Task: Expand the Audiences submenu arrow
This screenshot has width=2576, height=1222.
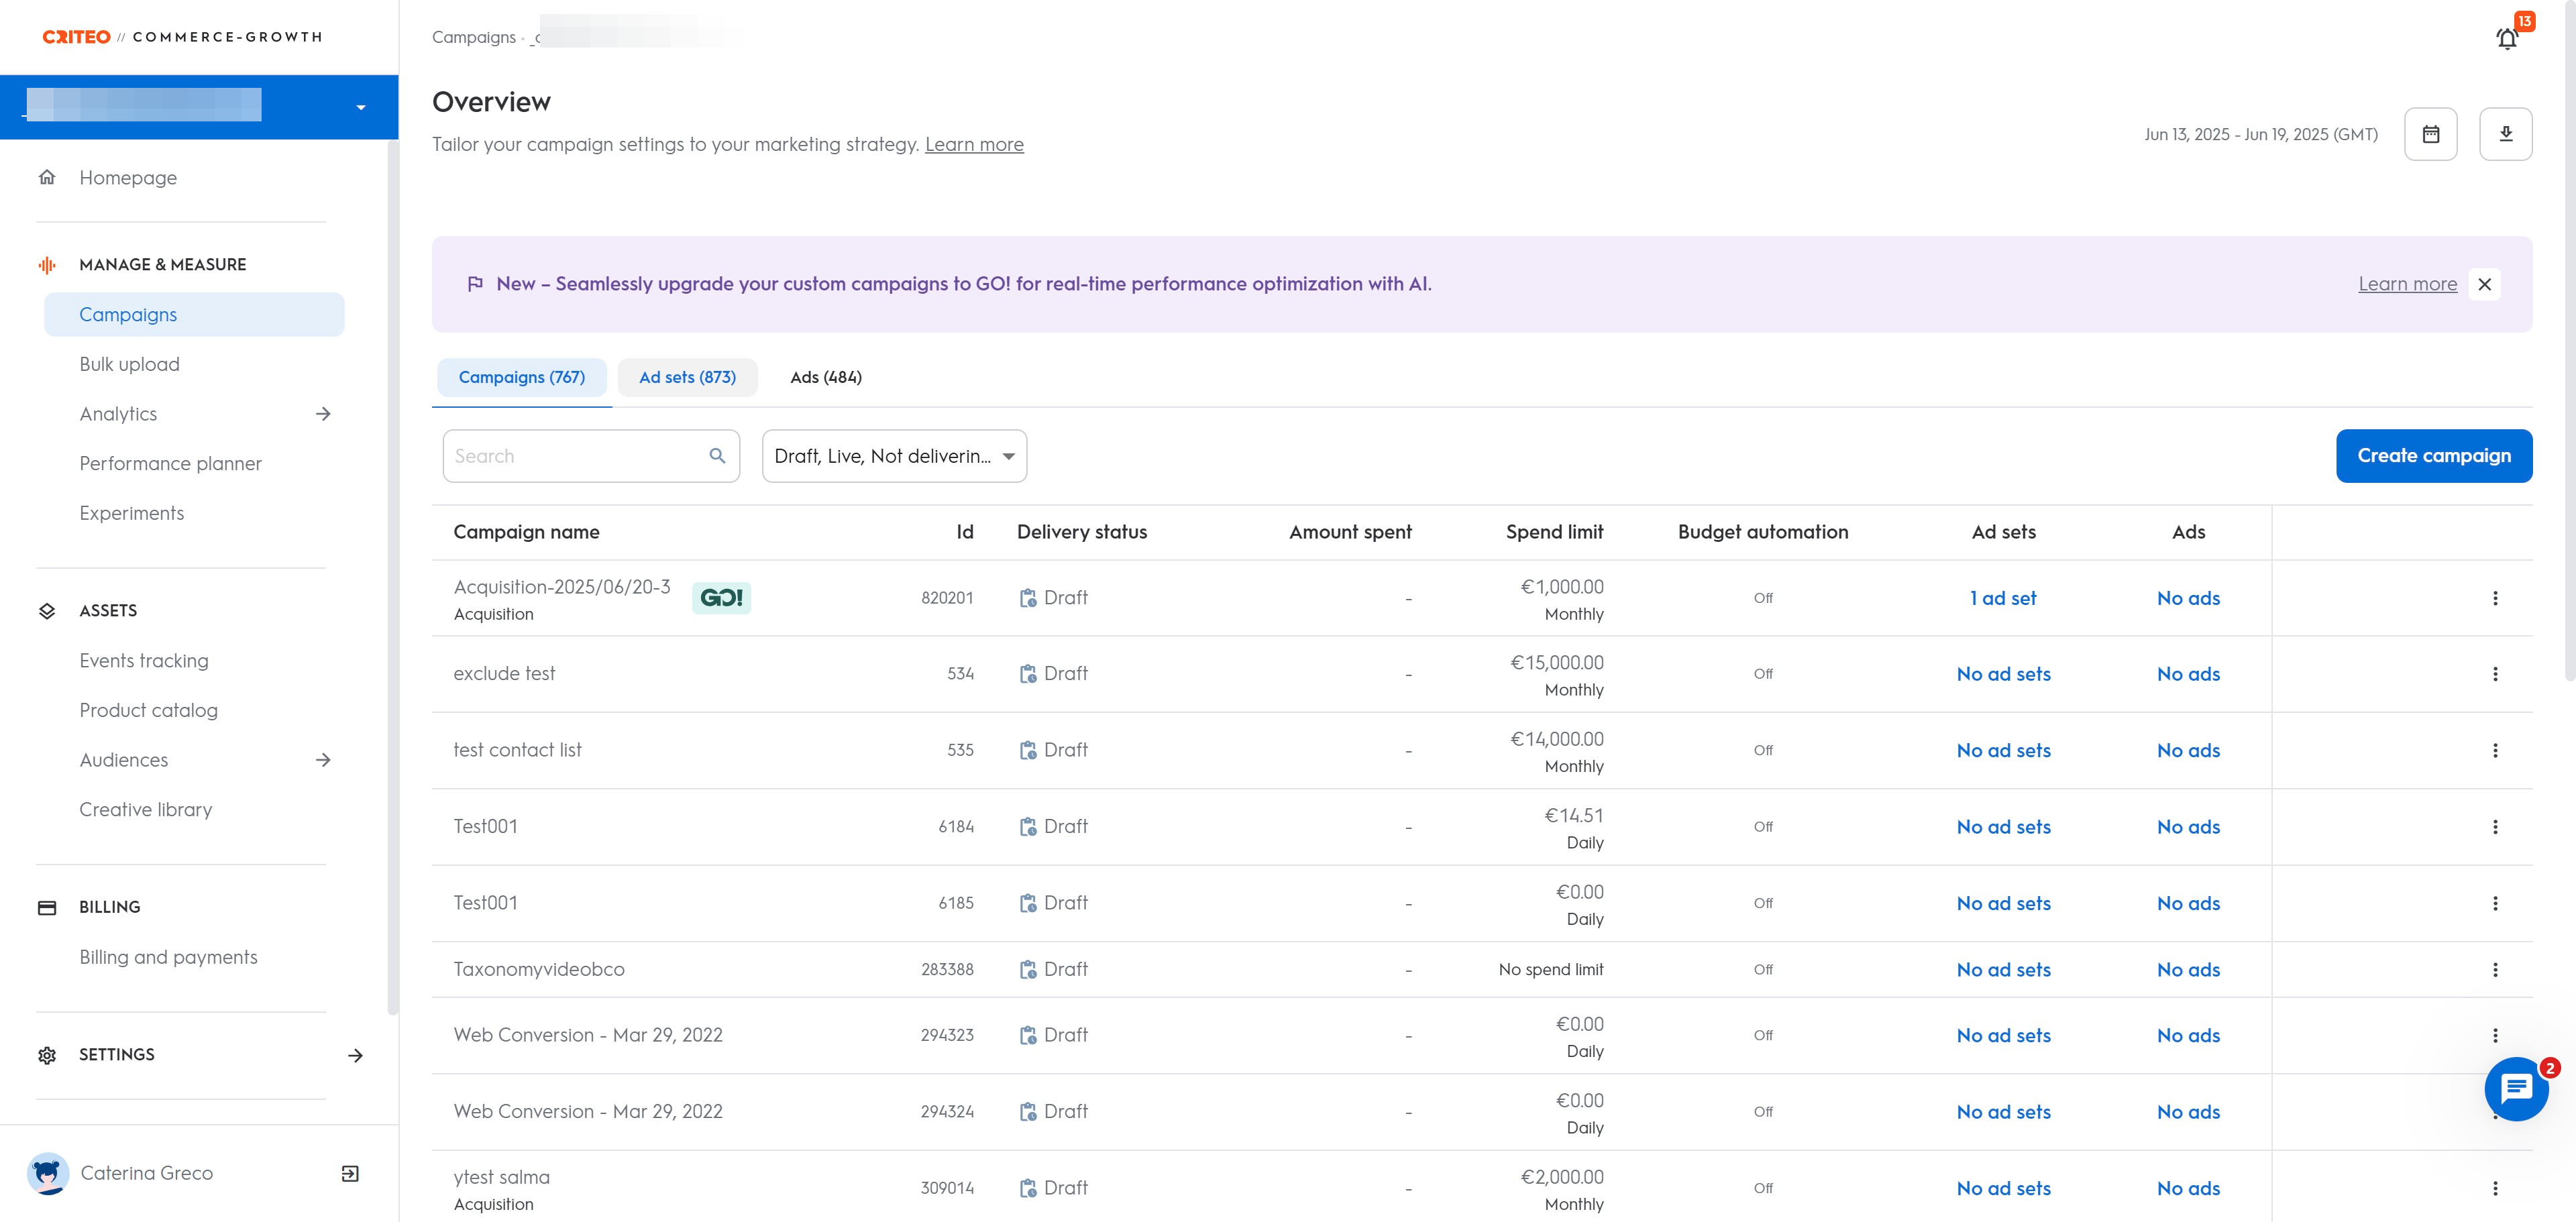Action: 323,760
